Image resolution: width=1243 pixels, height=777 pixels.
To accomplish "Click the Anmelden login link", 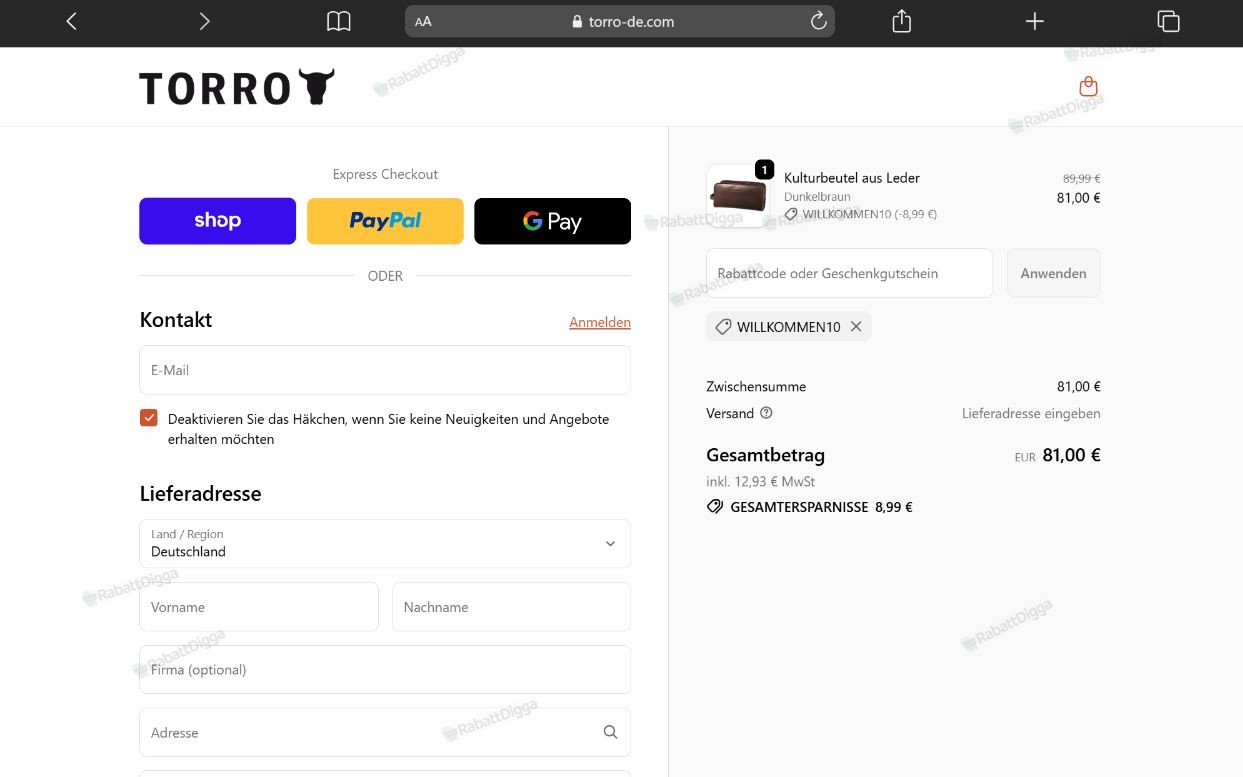I will 600,322.
